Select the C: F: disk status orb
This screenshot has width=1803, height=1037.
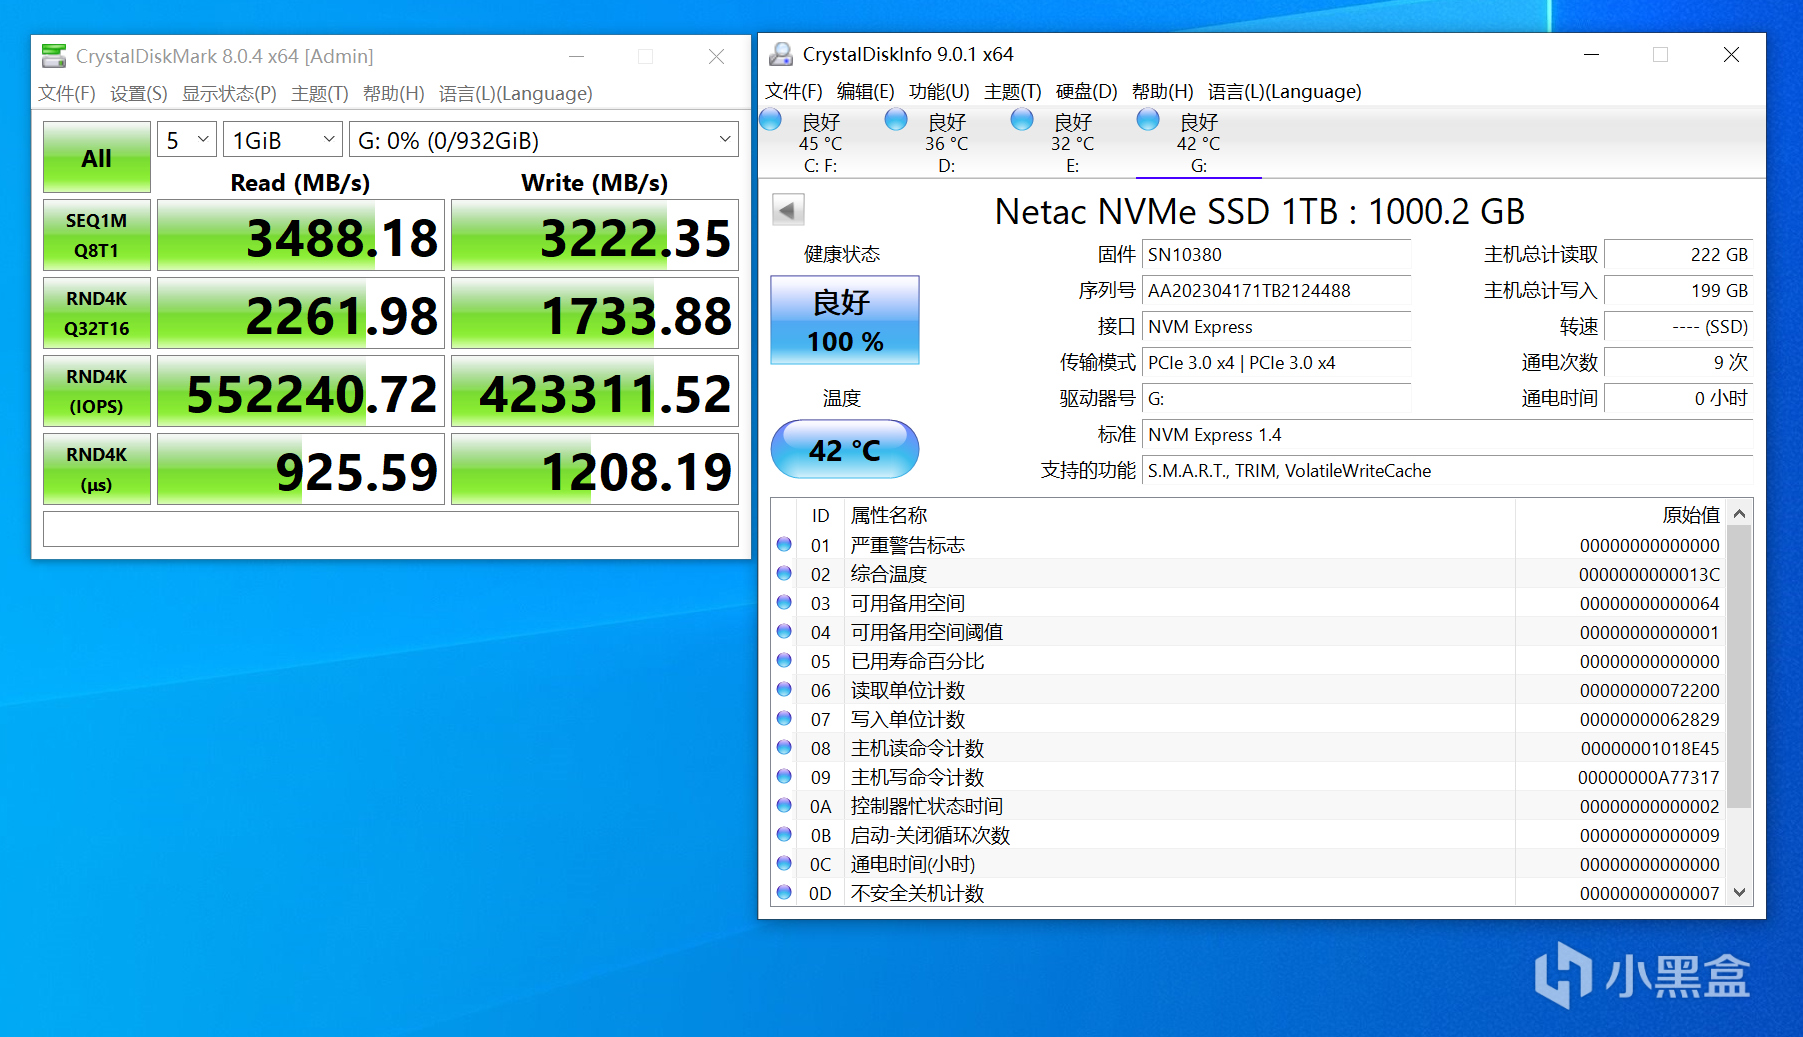coord(770,120)
